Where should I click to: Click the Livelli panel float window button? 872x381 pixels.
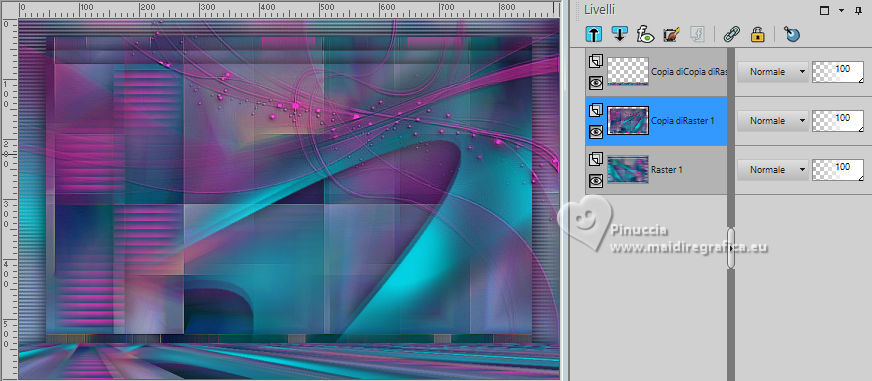tap(825, 11)
